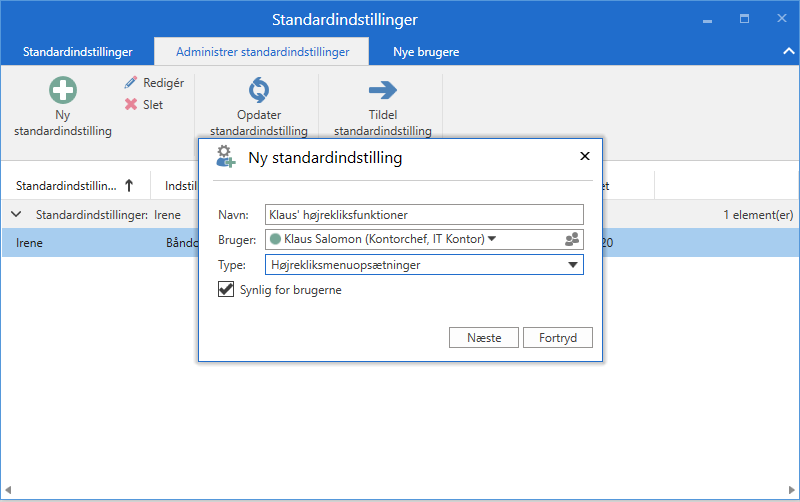Click the Redigér pencil icon
Screen dimensions: 800x502
(x=130, y=83)
